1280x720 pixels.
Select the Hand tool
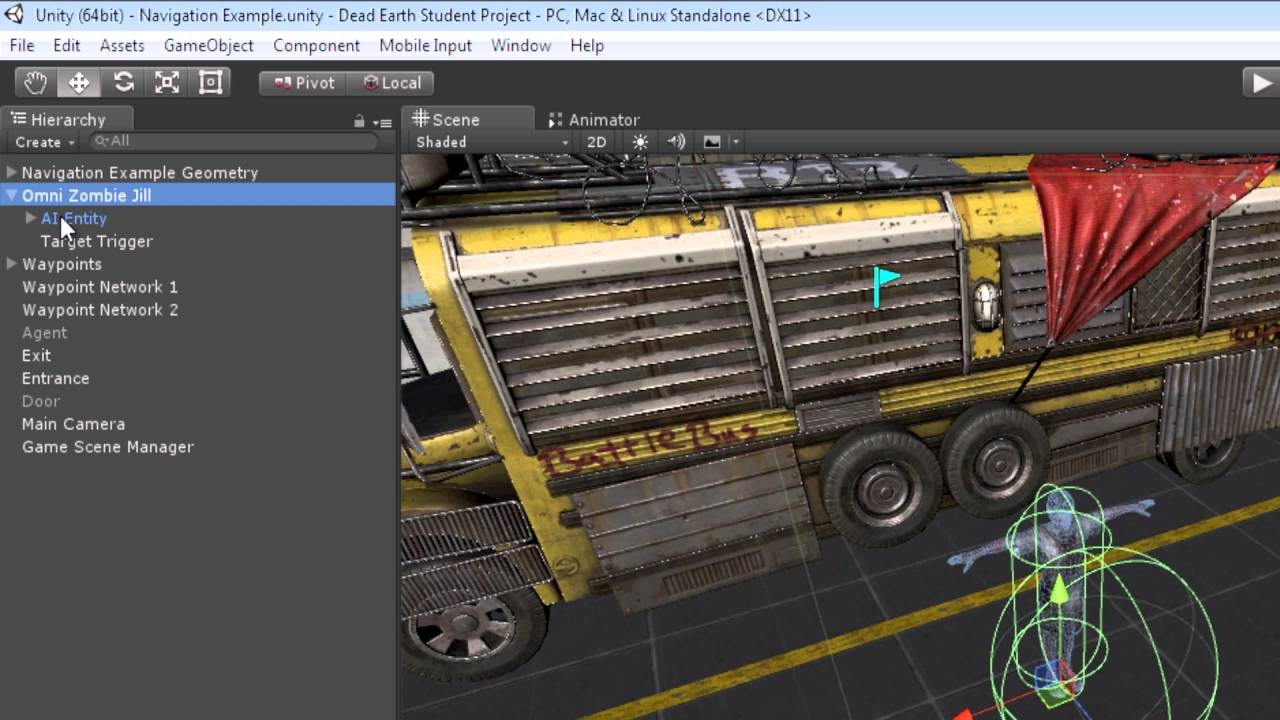pos(35,83)
